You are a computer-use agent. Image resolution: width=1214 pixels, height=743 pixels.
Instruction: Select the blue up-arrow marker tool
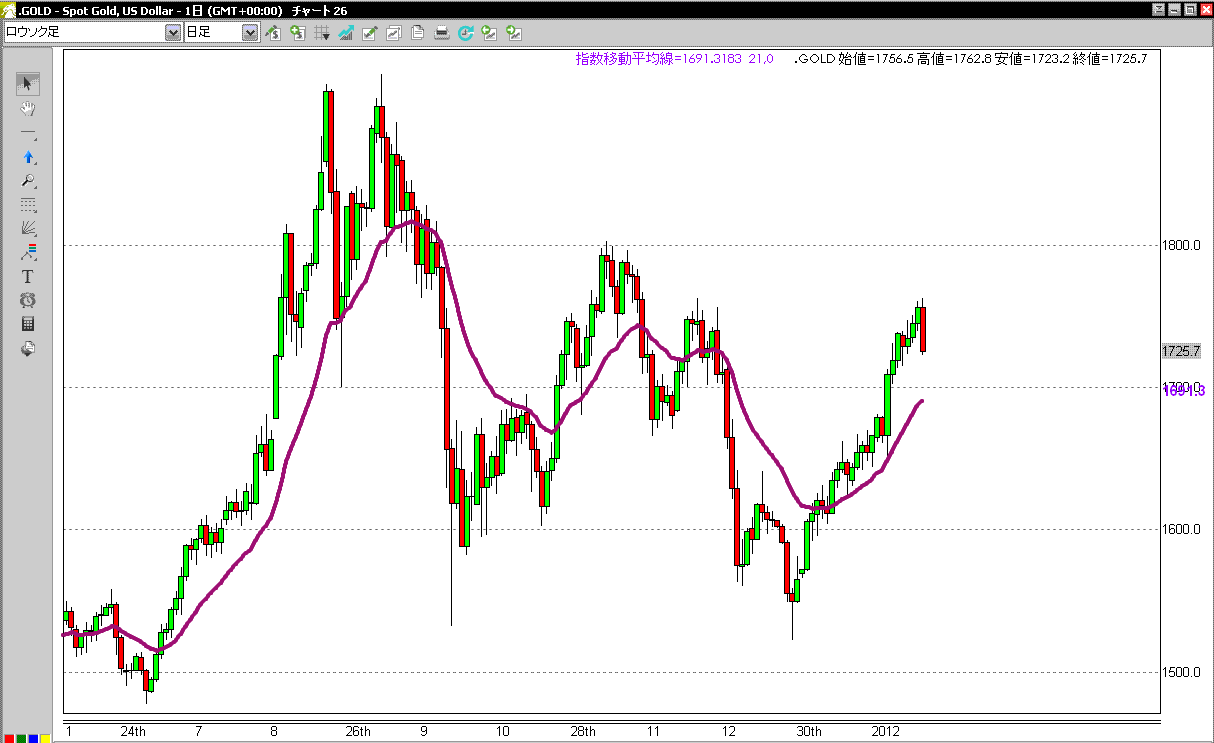pos(28,157)
